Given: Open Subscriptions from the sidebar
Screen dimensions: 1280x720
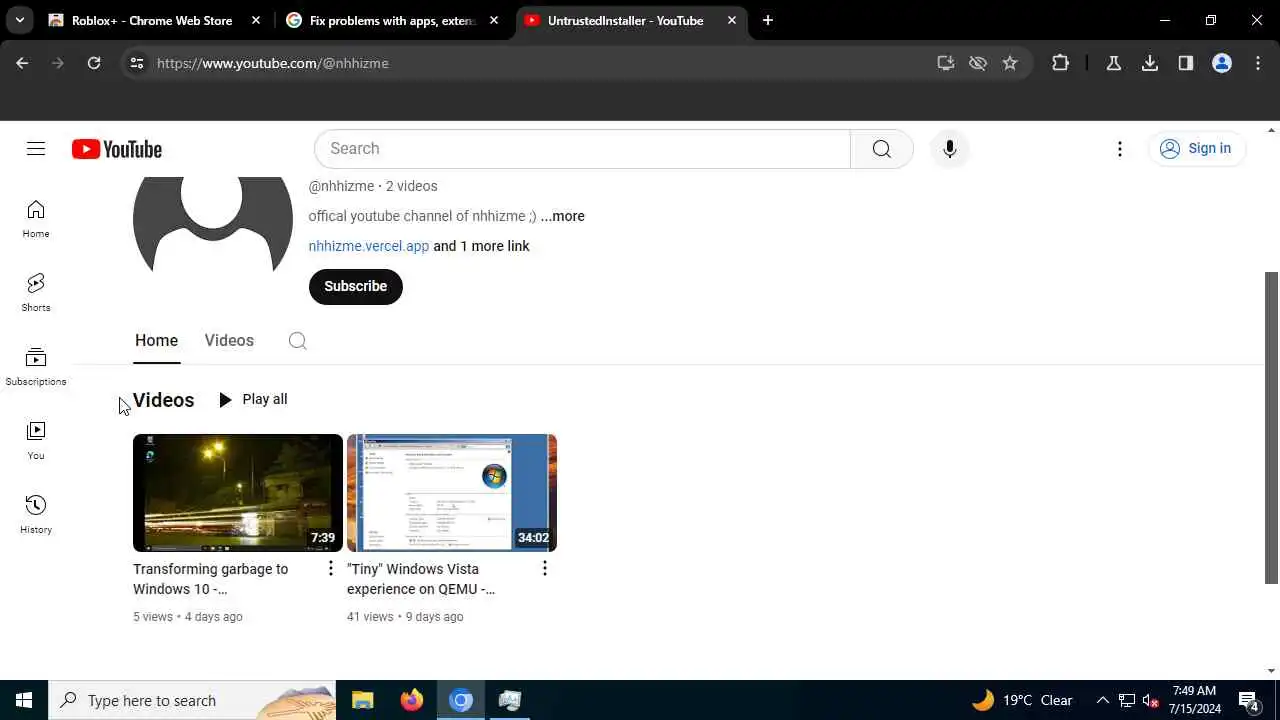Looking at the screenshot, I should click(36, 367).
